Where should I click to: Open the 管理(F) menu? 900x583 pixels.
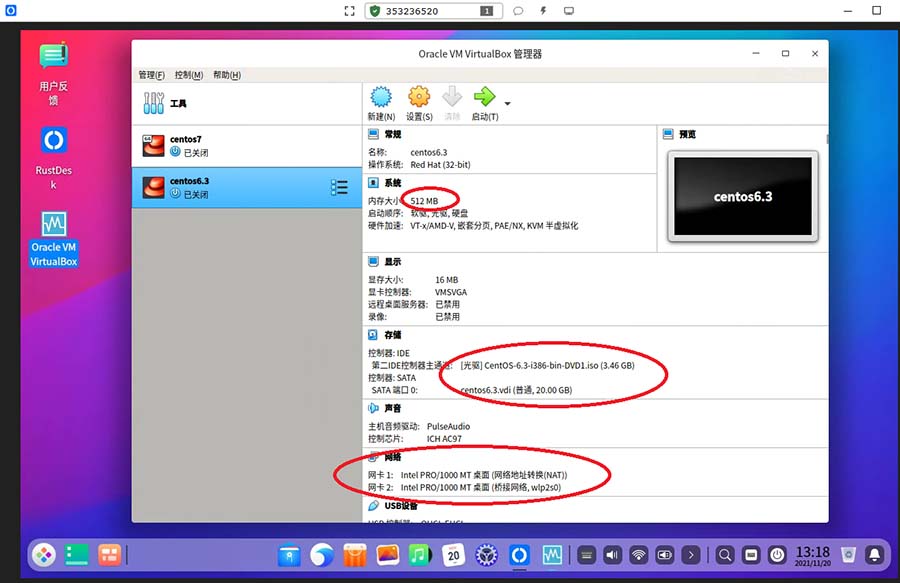pyautogui.click(x=152, y=75)
